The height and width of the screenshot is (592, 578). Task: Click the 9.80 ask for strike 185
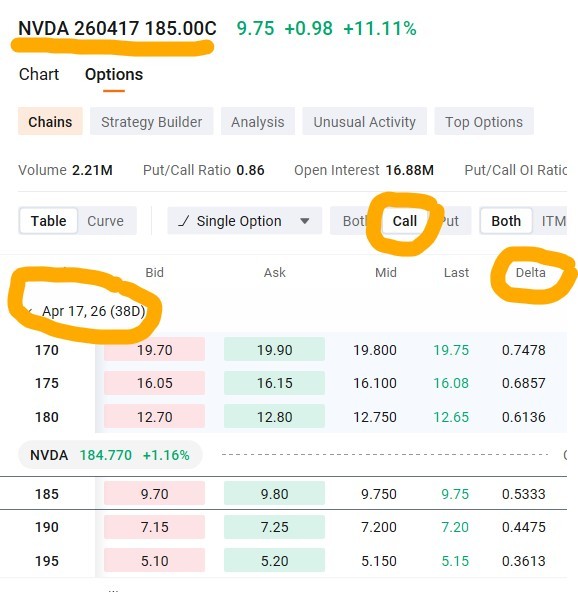point(274,493)
